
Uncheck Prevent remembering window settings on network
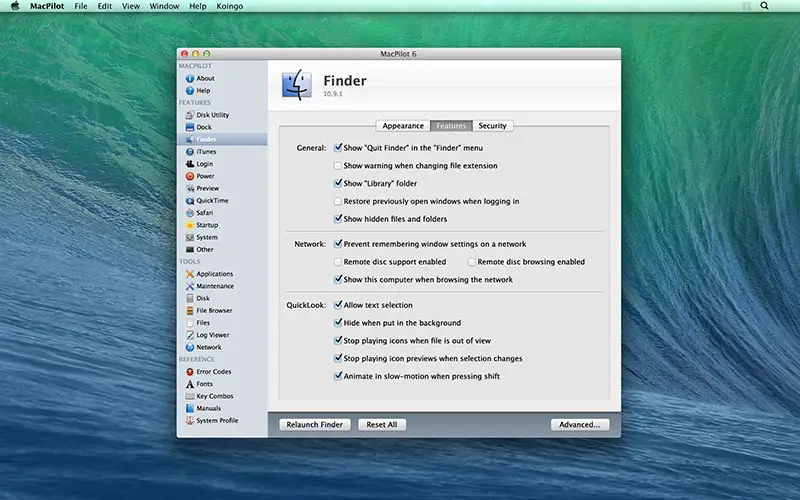pos(338,244)
